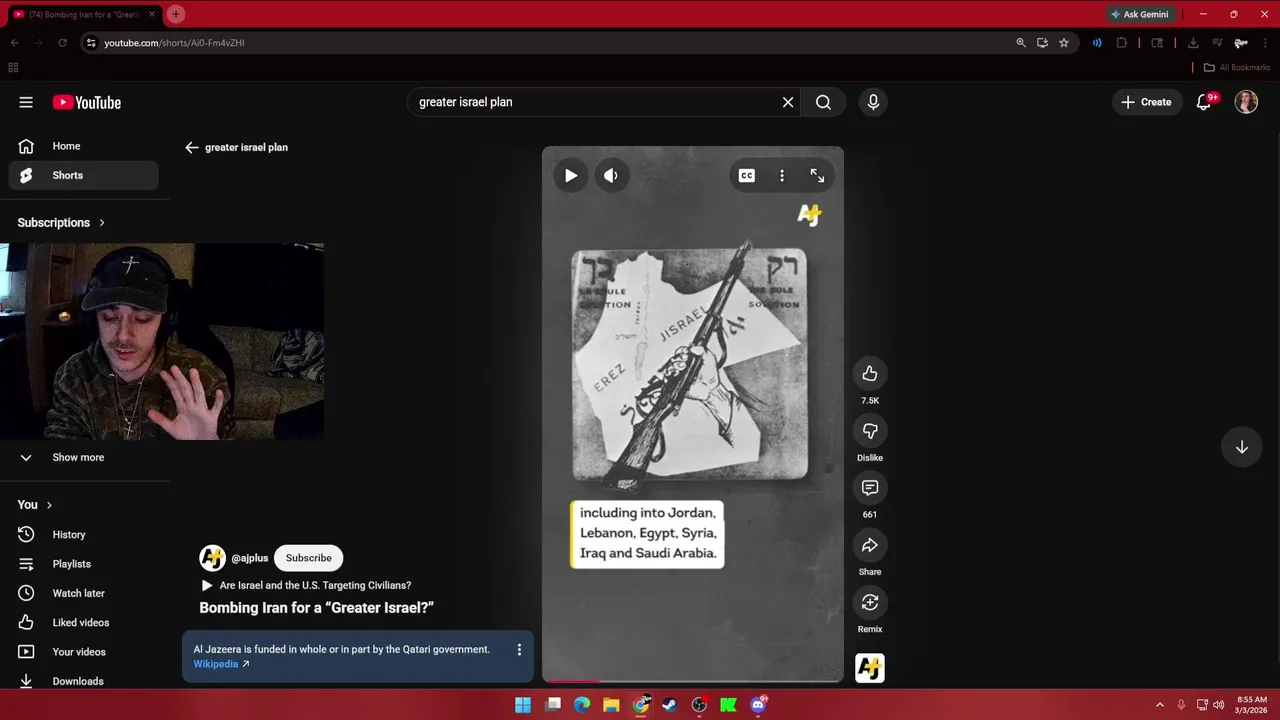Go to the next Short arrow

(1242, 447)
